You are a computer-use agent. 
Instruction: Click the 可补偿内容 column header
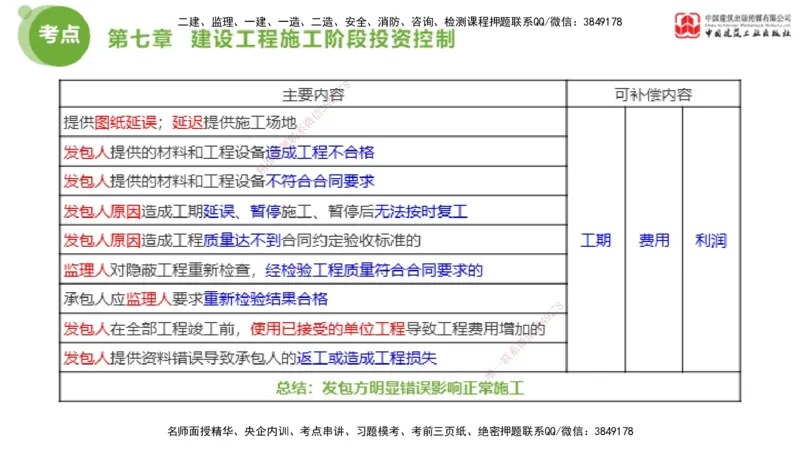pos(653,94)
